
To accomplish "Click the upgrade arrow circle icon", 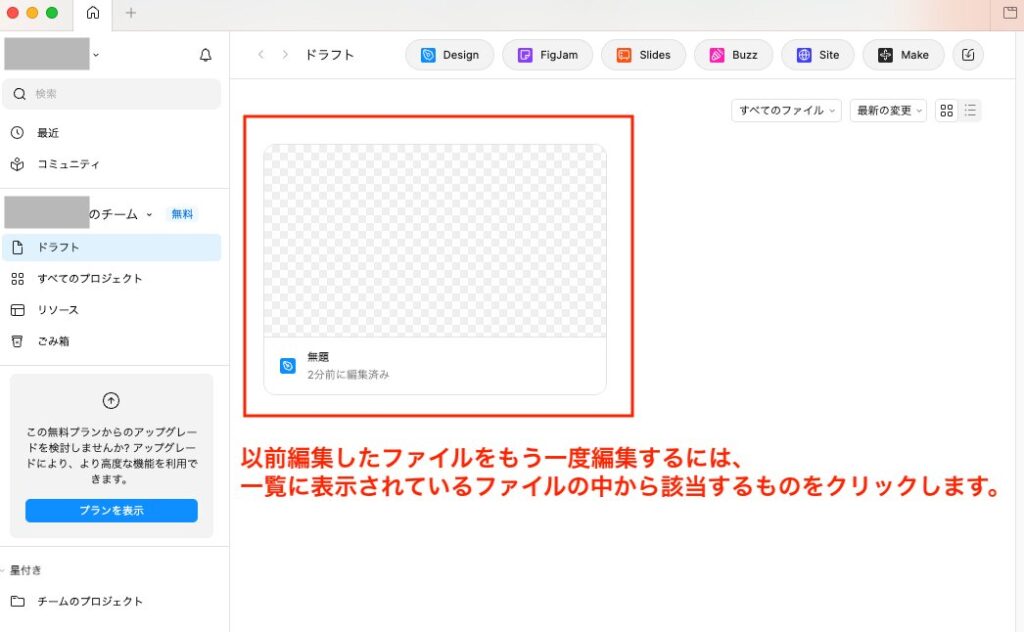I will click(111, 400).
